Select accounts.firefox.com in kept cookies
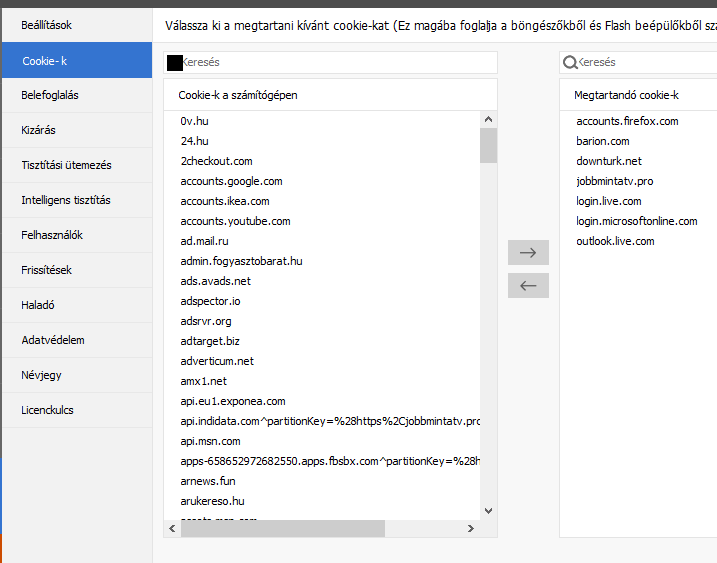The image size is (717, 563). pos(627,121)
